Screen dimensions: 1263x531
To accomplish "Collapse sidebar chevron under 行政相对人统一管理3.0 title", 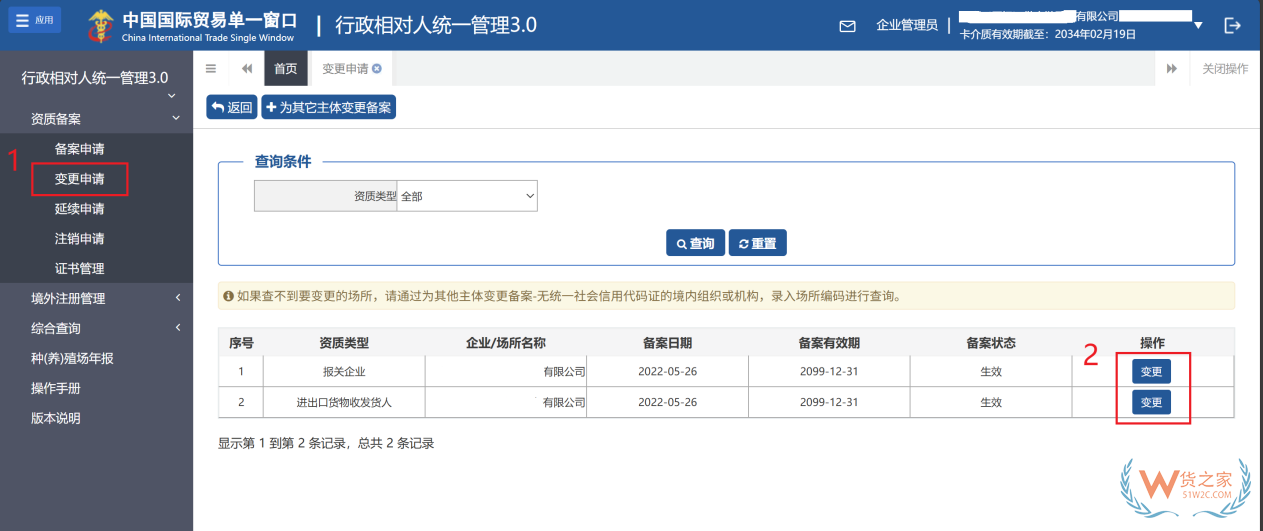I will point(171,95).
